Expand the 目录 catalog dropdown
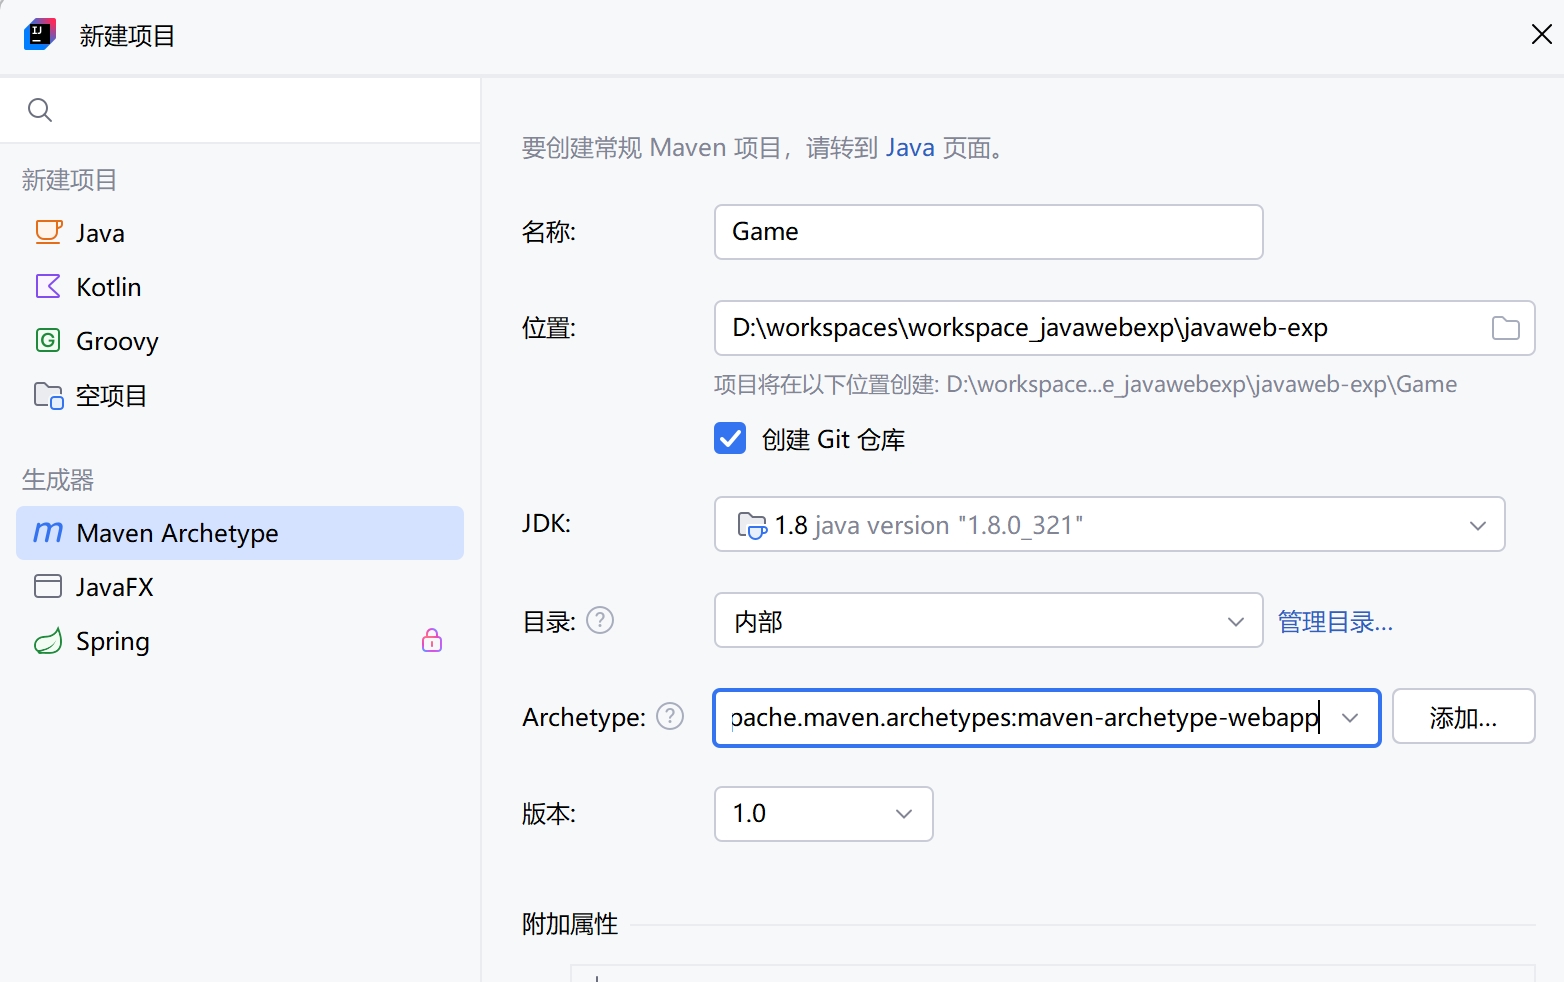 [x=1235, y=621]
